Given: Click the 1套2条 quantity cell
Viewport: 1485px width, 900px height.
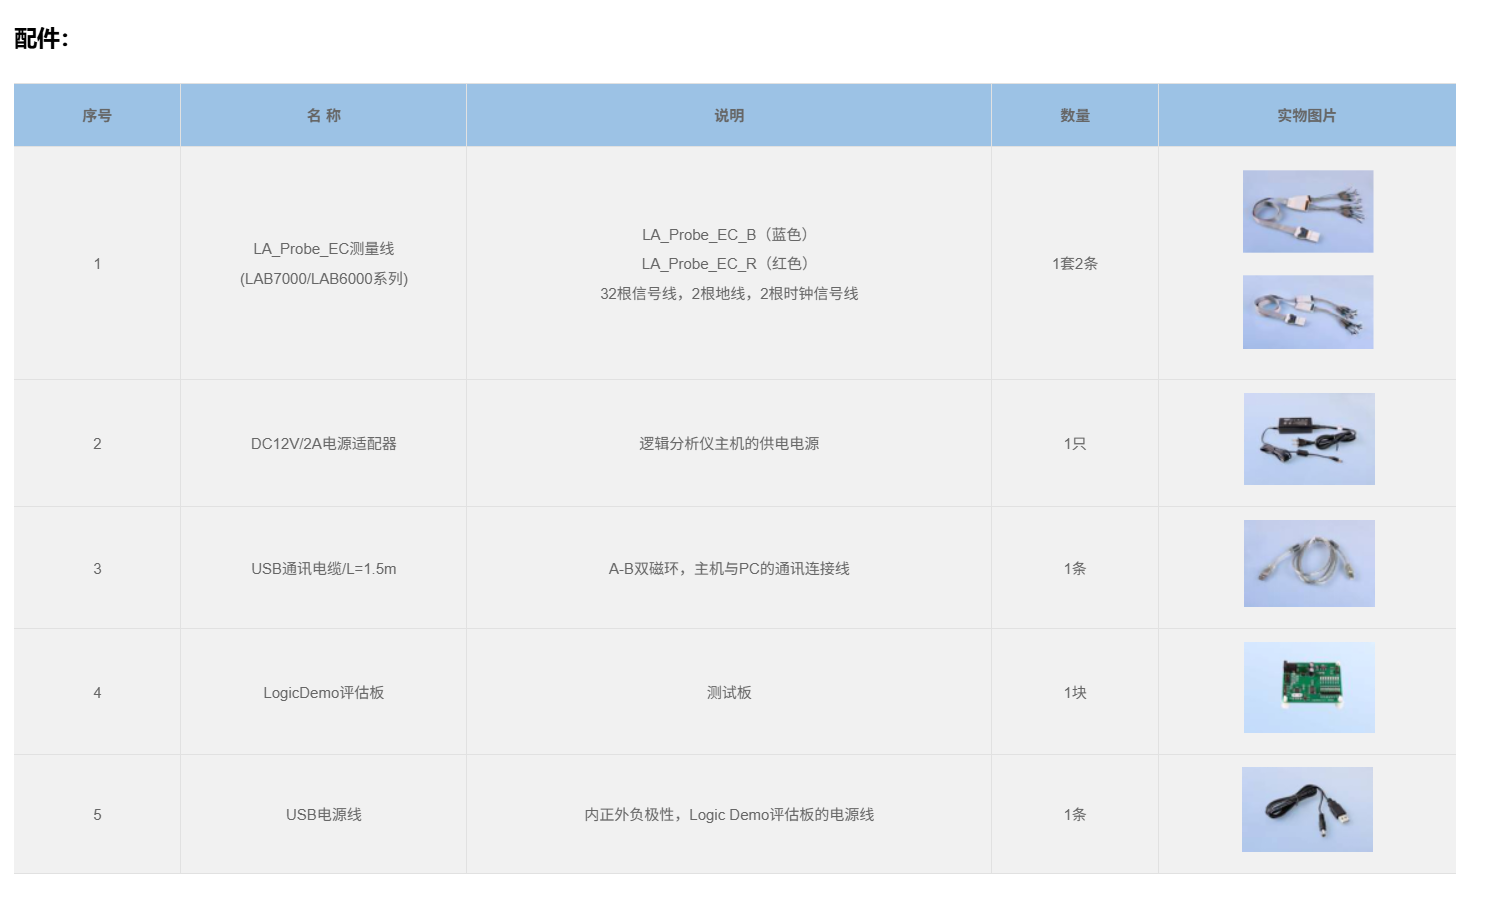Looking at the screenshot, I should [x=1075, y=263].
